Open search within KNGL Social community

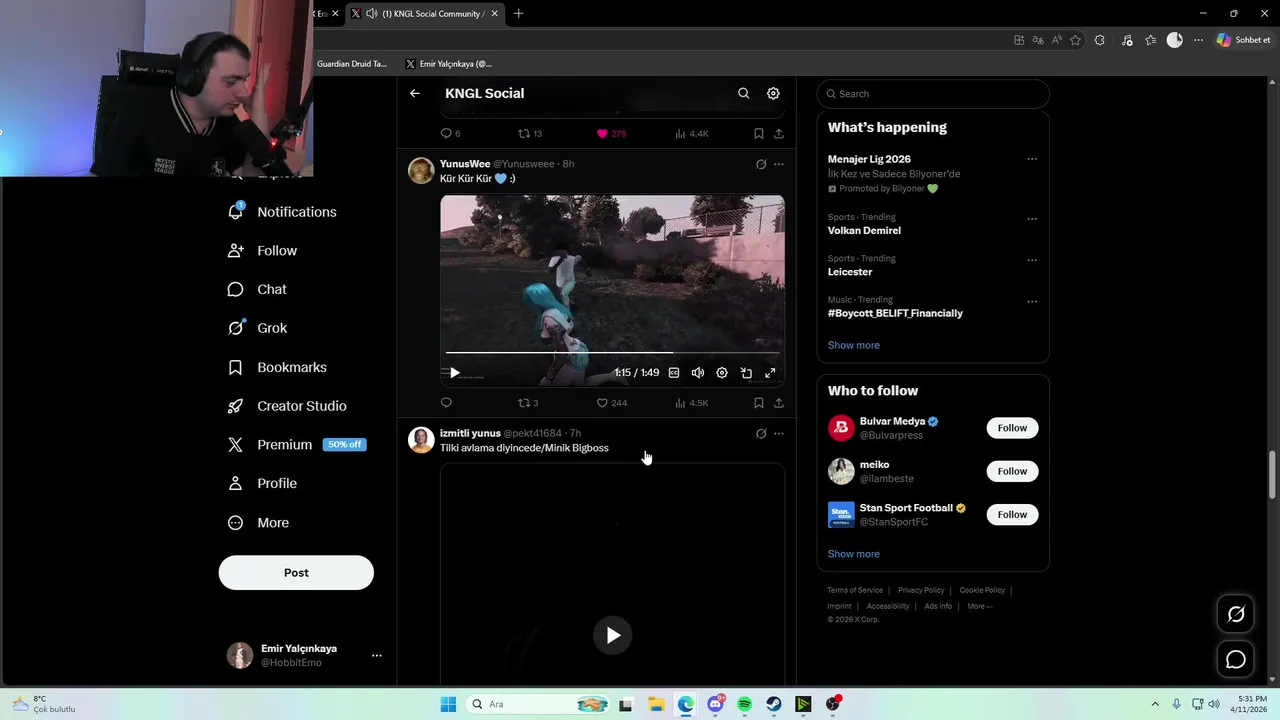point(743,93)
